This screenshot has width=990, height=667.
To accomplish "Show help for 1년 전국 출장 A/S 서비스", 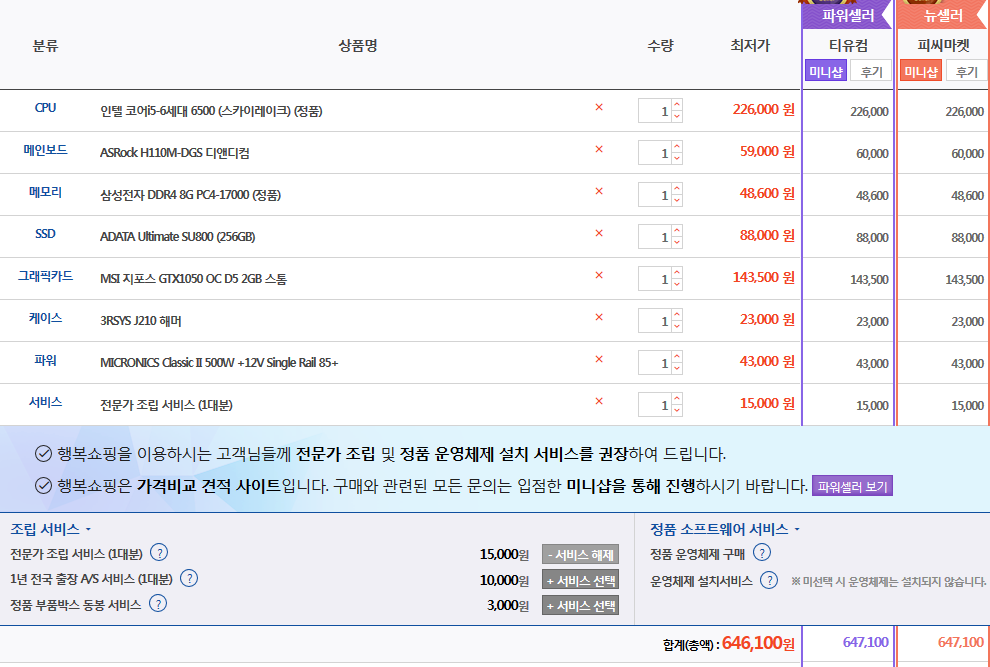I will click(x=188, y=578).
